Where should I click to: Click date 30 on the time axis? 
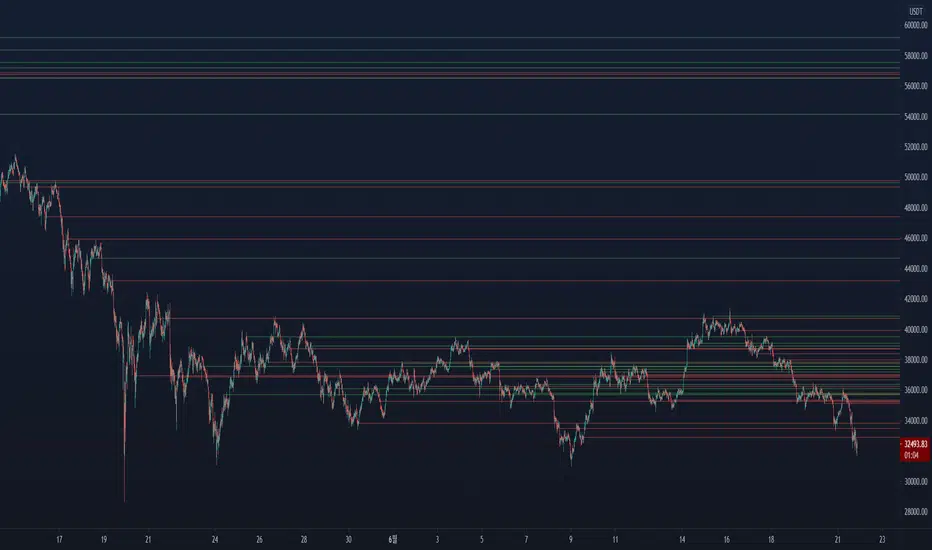click(x=348, y=539)
